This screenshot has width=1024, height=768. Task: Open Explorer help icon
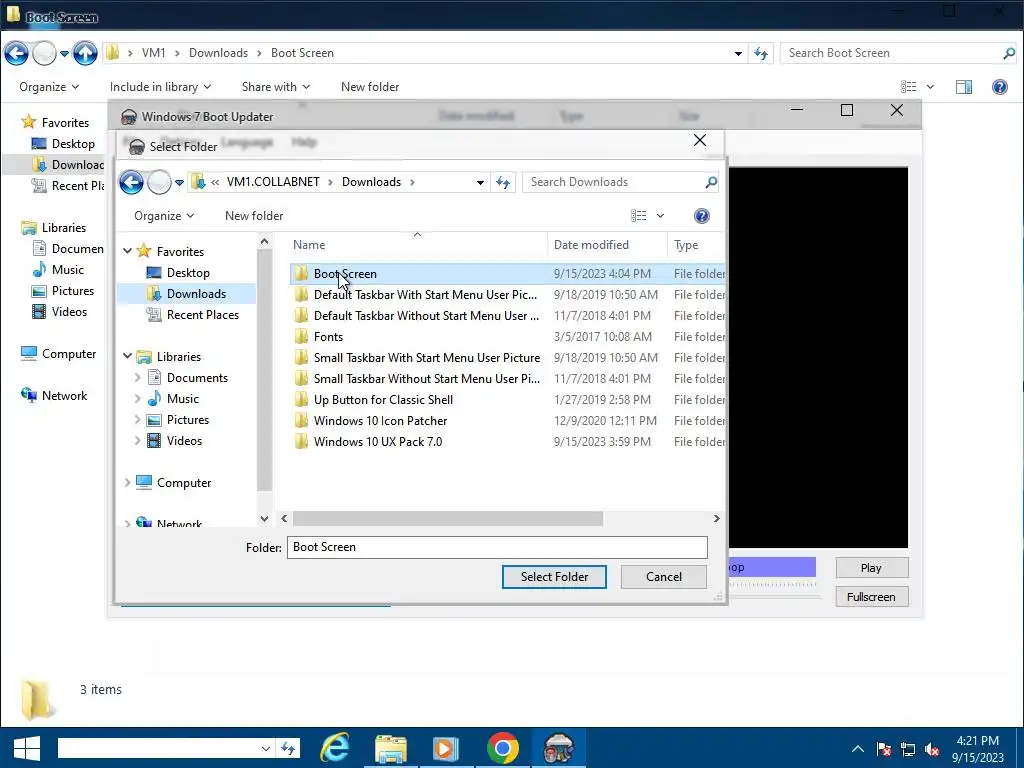[1000, 87]
